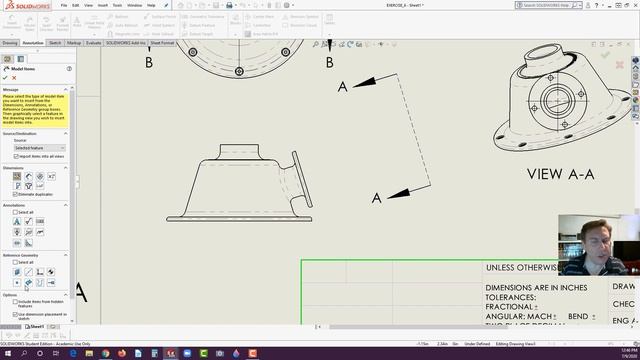The image size is (640, 360).
Task: Select the Hole Wizard Profiles icon
Action: 17,186
